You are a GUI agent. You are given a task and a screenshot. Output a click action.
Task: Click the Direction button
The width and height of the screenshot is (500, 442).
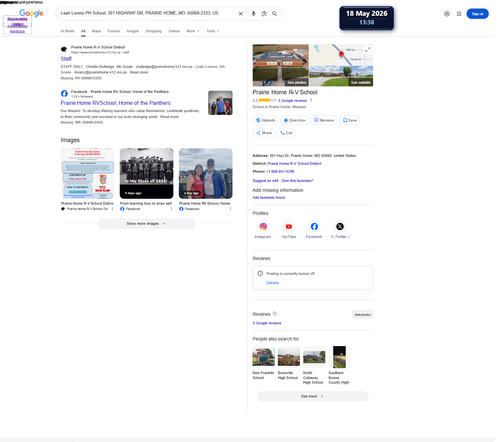[294, 120]
